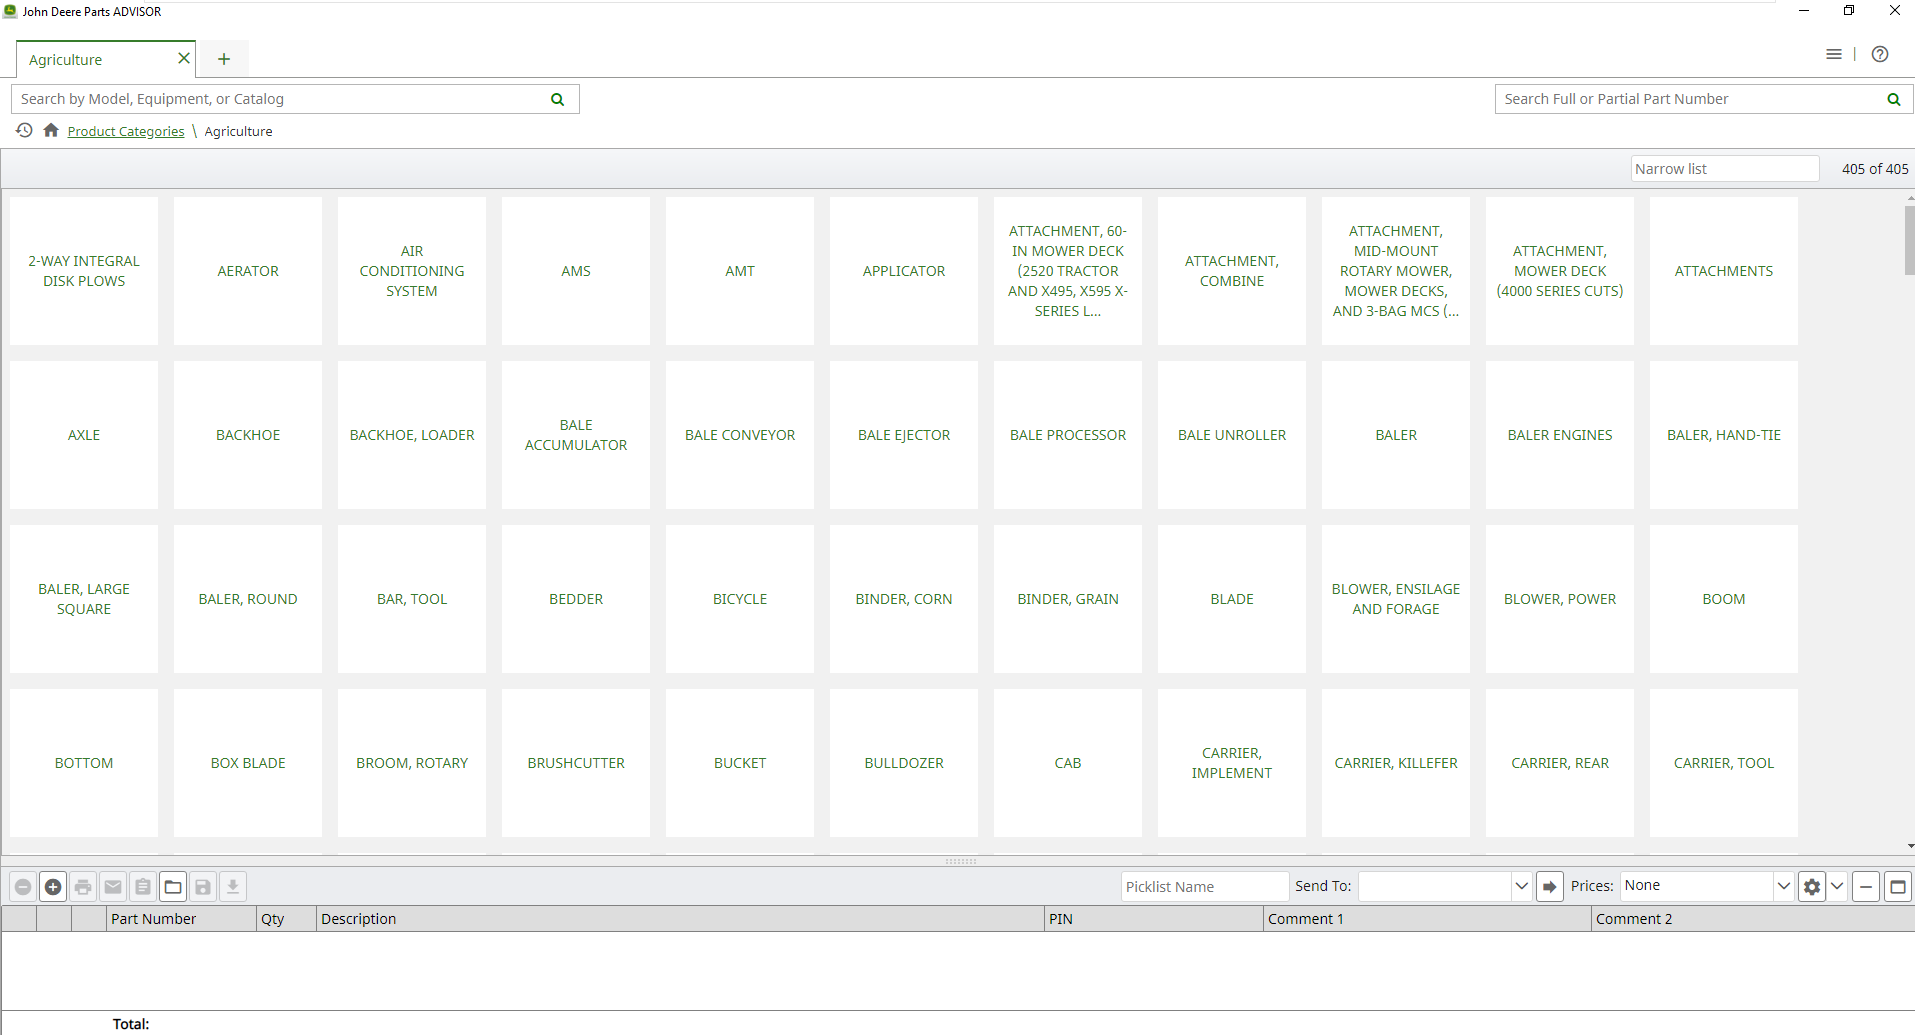The width and height of the screenshot is (1915, 1035).
Task: Go to home via the house icon
Action: coord(51,131)
